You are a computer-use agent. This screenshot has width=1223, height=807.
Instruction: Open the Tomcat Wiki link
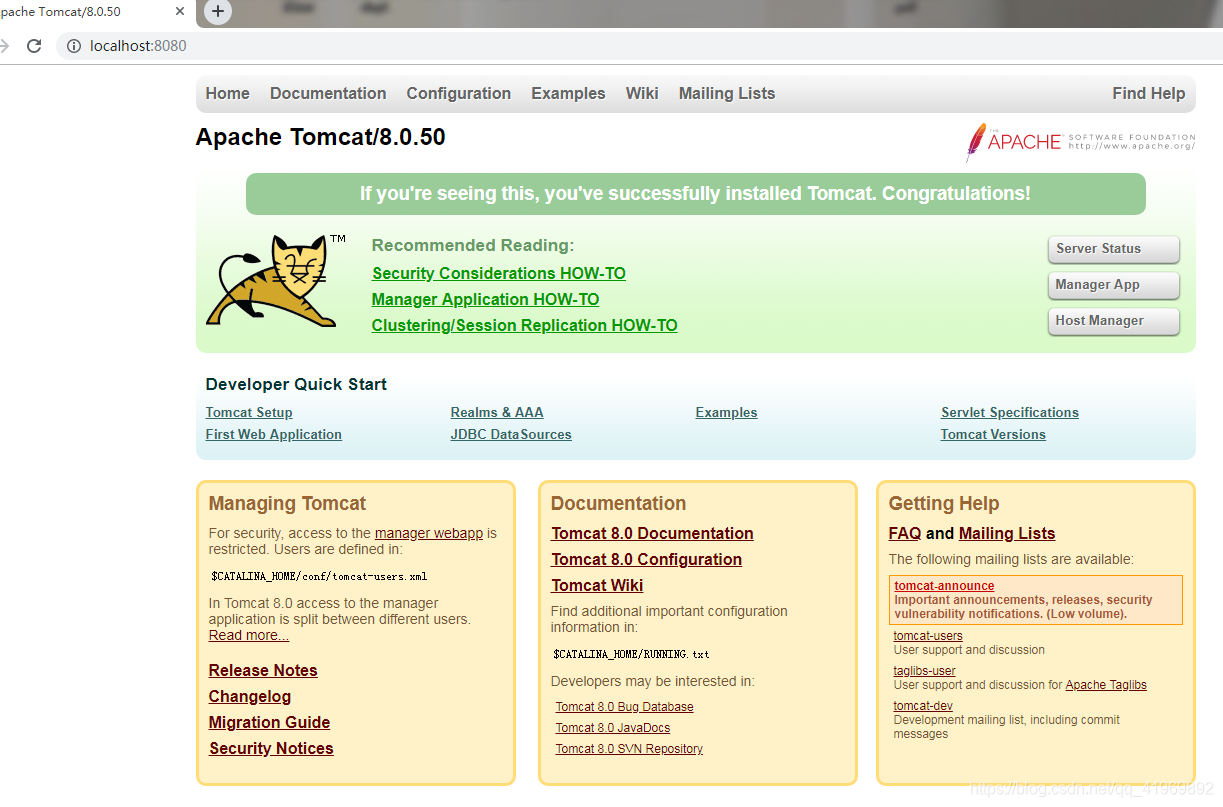(x=597, y=585)
